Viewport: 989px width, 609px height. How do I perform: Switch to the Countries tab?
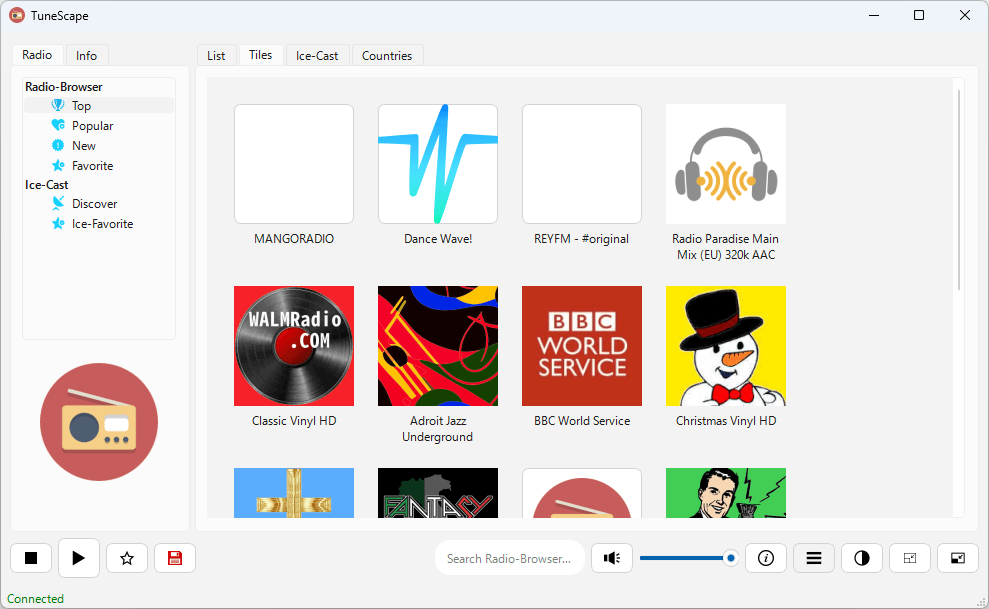(387, 55)
